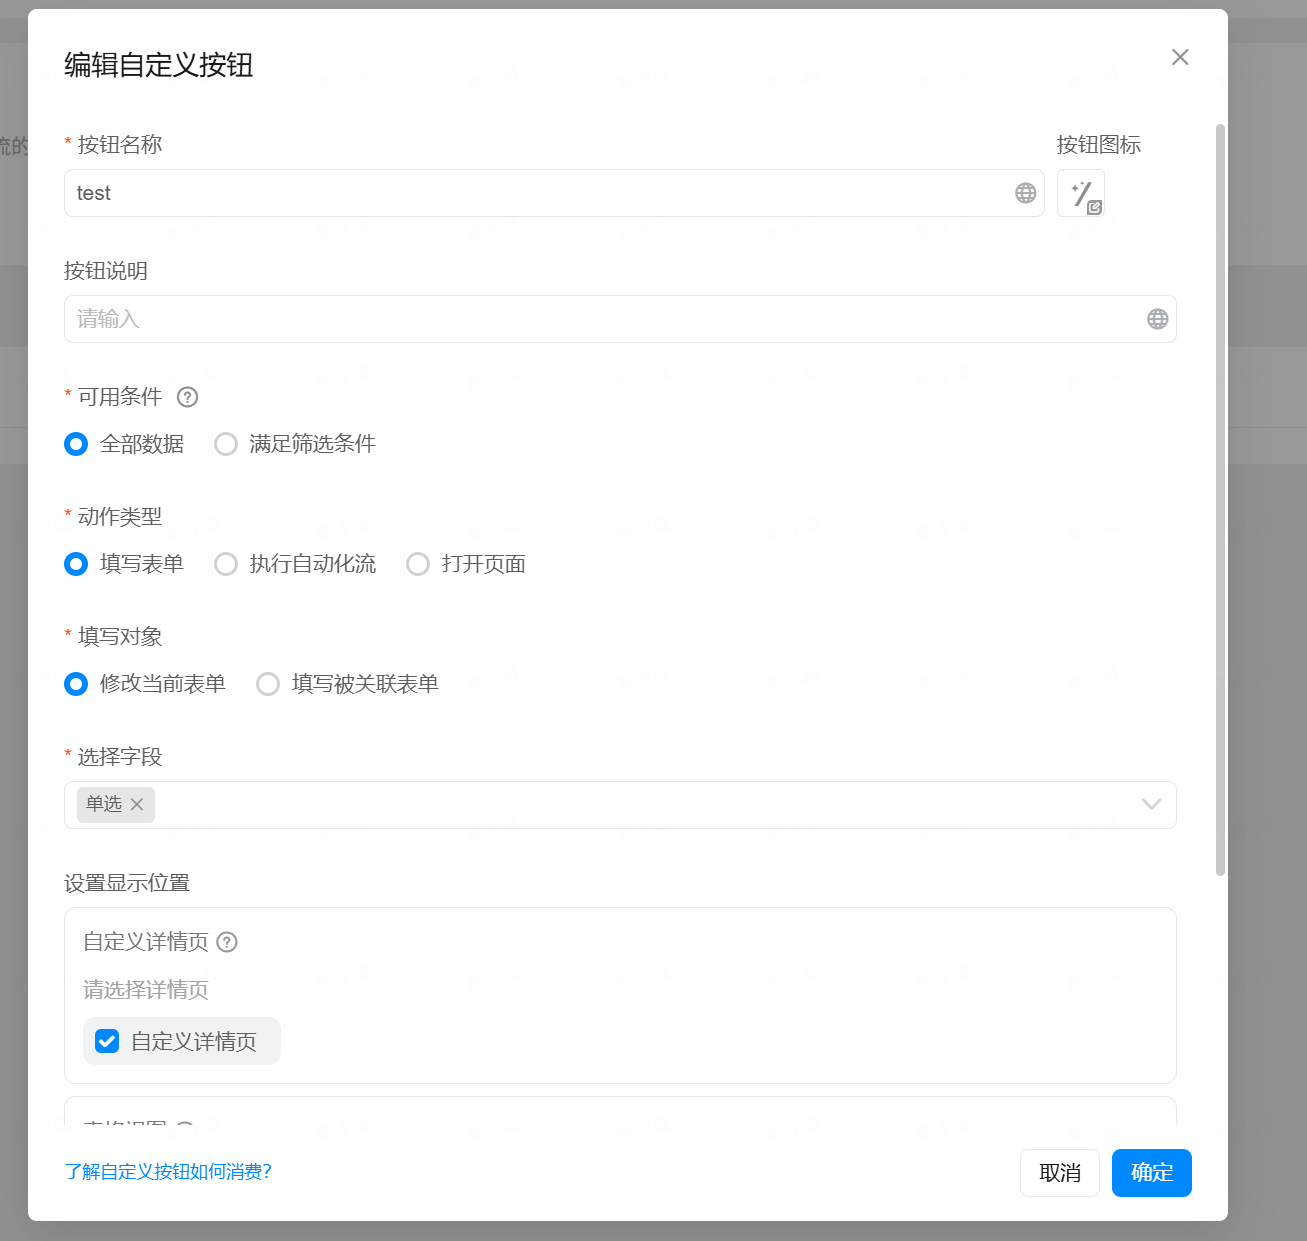
Task: Open the button icon picker
Action: [1081, 193]
